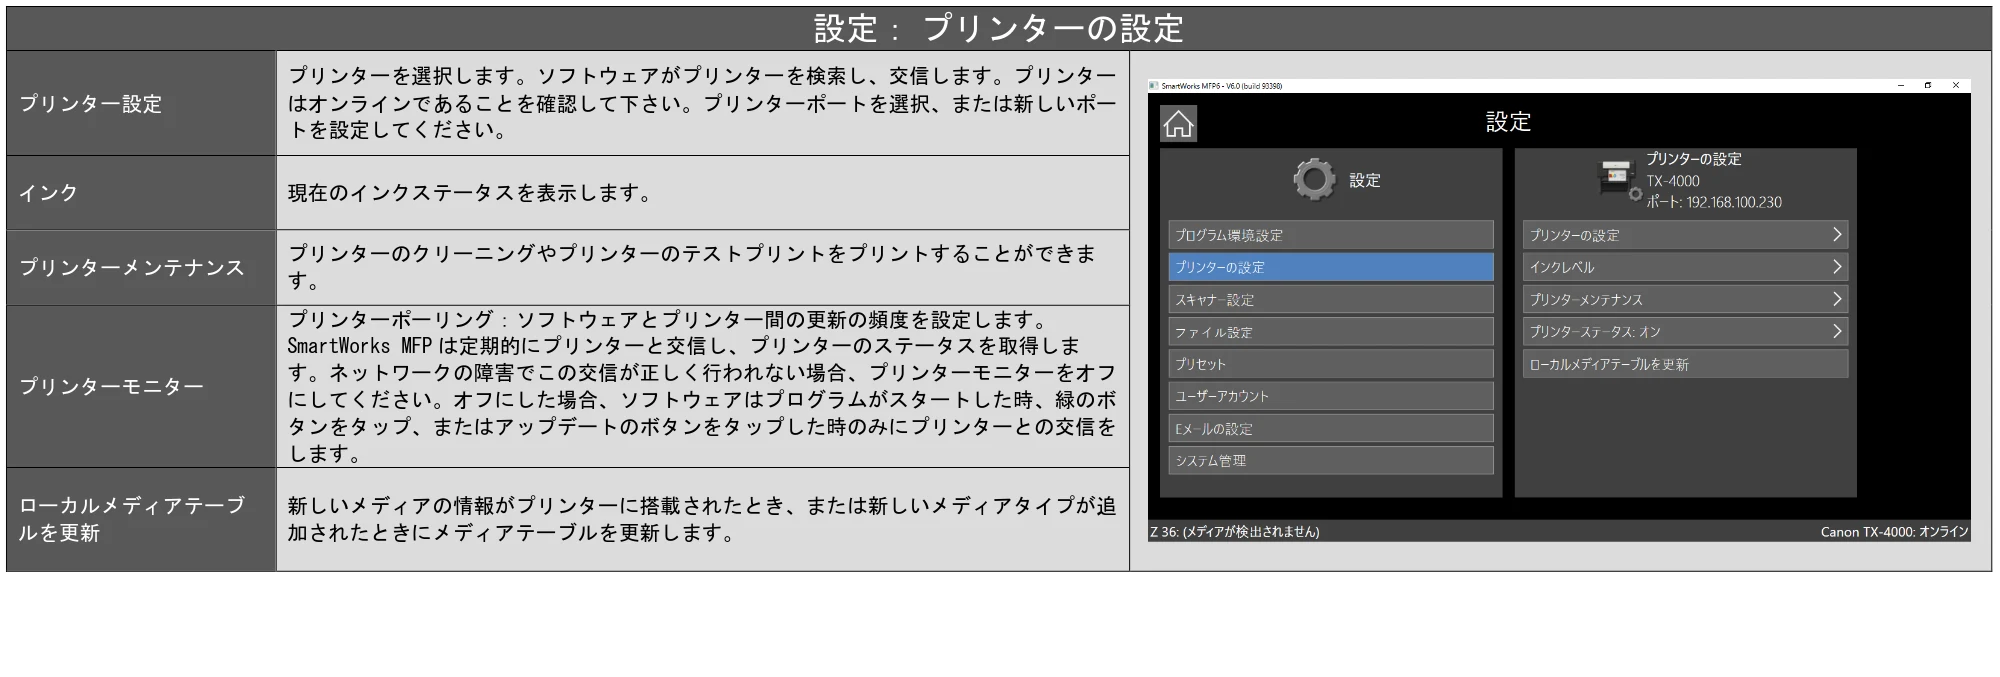Screen dimensions: 2000x677
Task: Click the インク table row header
Action: point(141,193)
